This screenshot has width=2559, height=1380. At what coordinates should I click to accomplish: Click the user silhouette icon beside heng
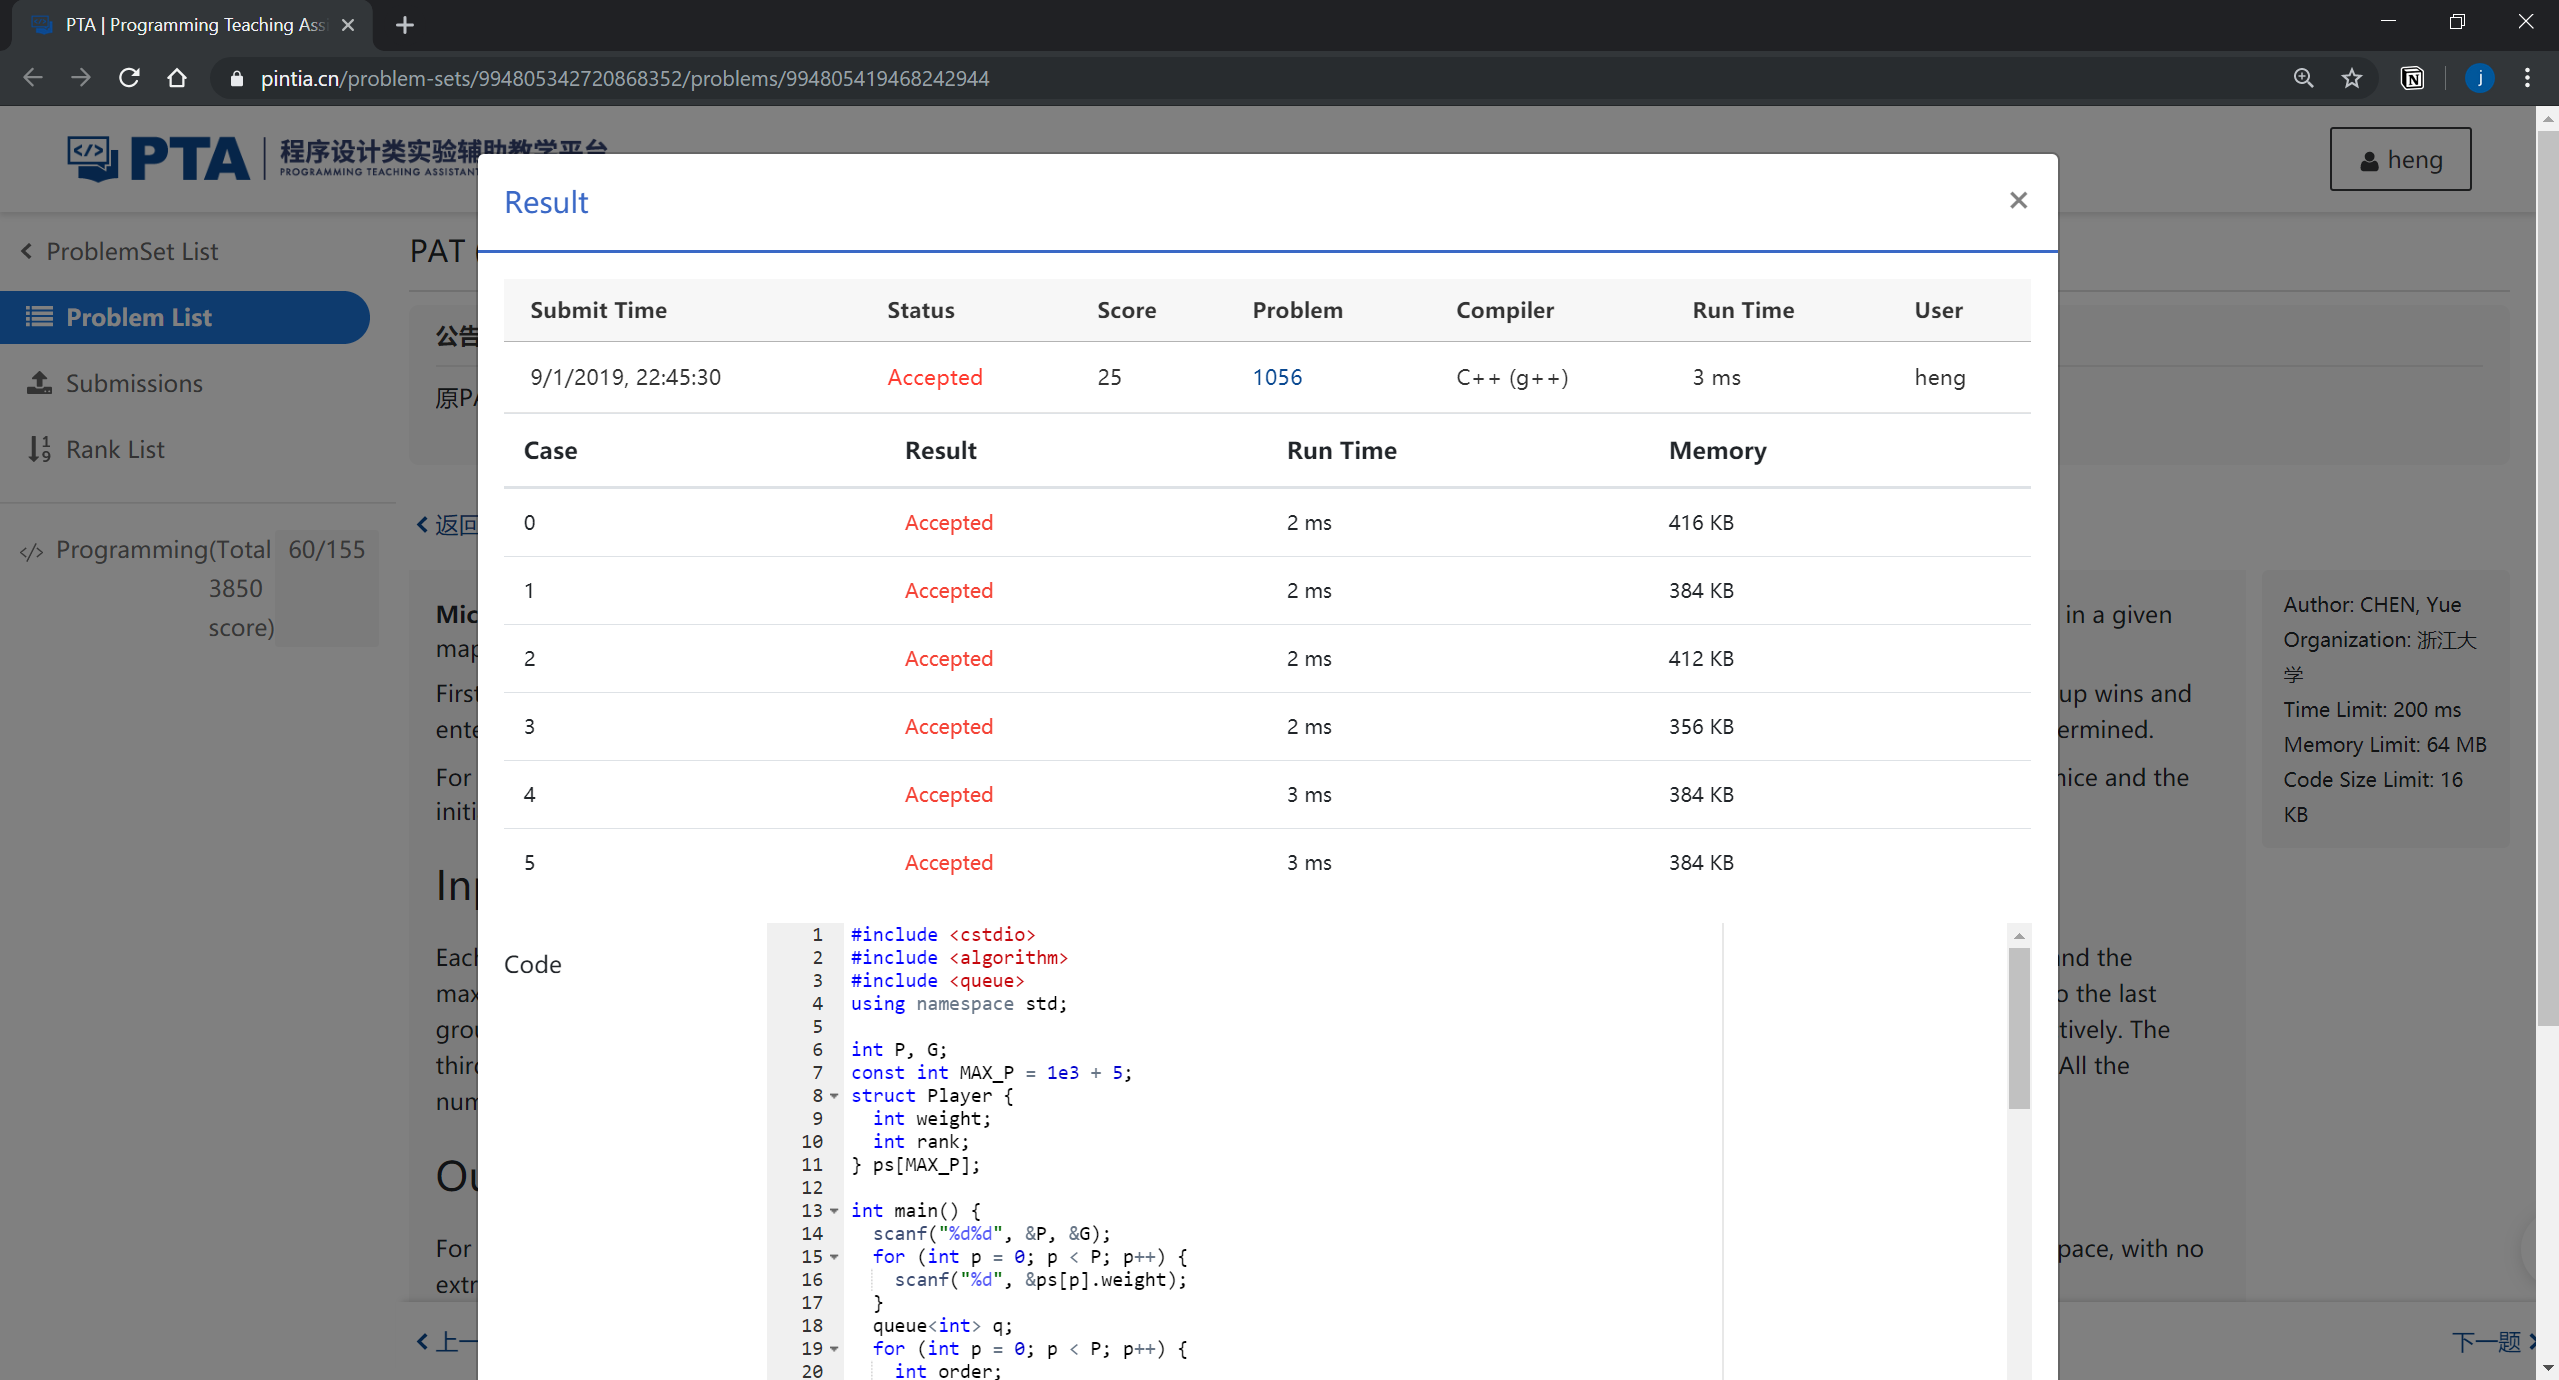click(2369, 161)
